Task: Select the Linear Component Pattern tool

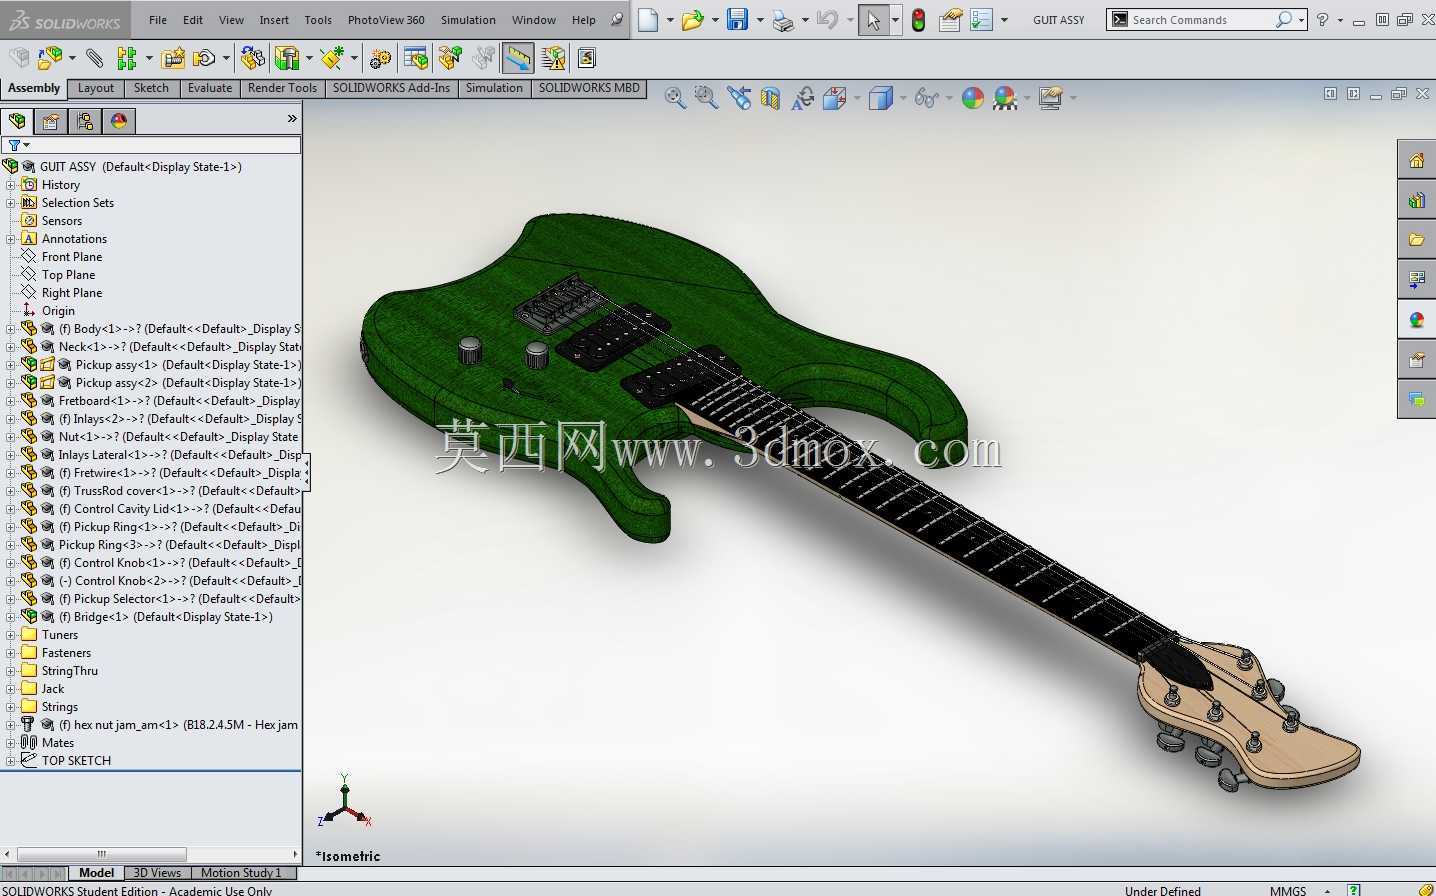Action: [126, 59]
